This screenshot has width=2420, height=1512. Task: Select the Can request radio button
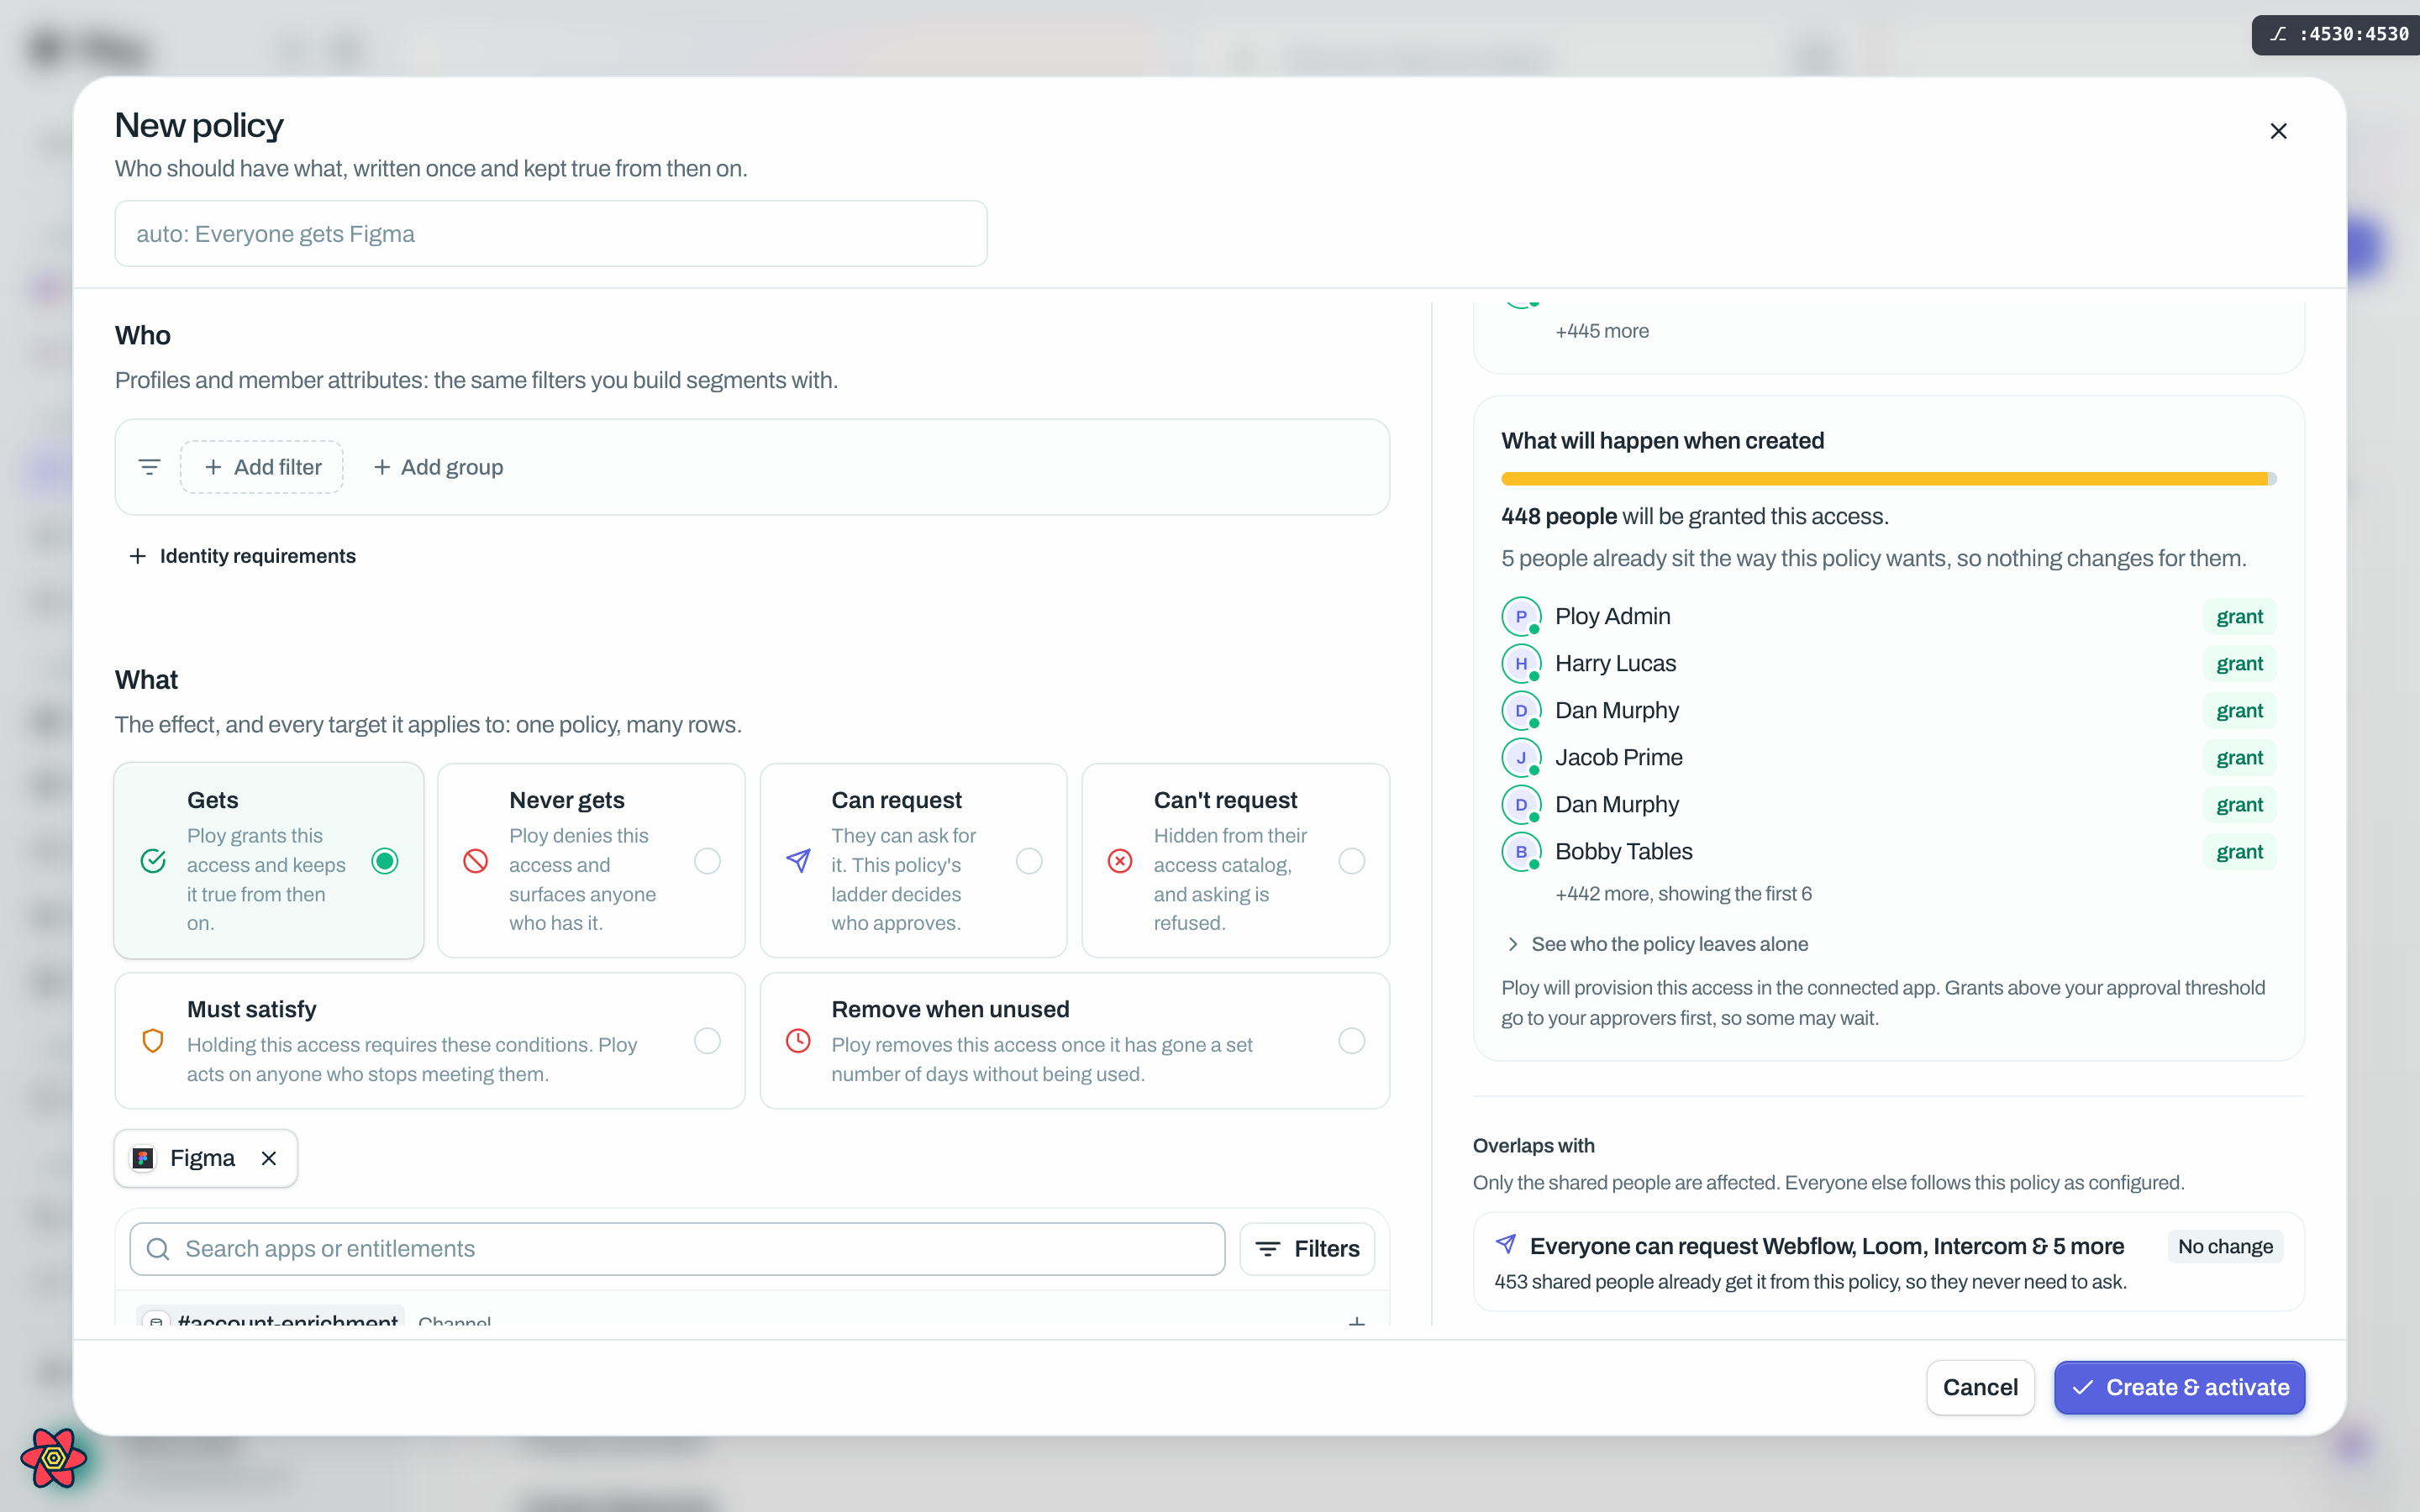[1029, 861]
